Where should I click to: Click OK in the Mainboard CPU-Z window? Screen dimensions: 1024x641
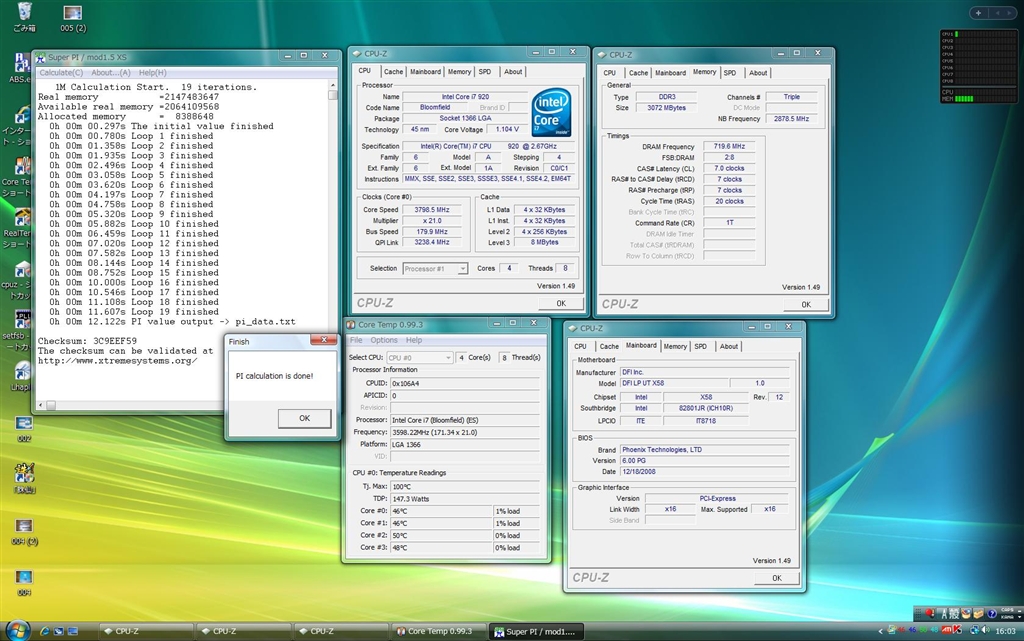[777, 577]
